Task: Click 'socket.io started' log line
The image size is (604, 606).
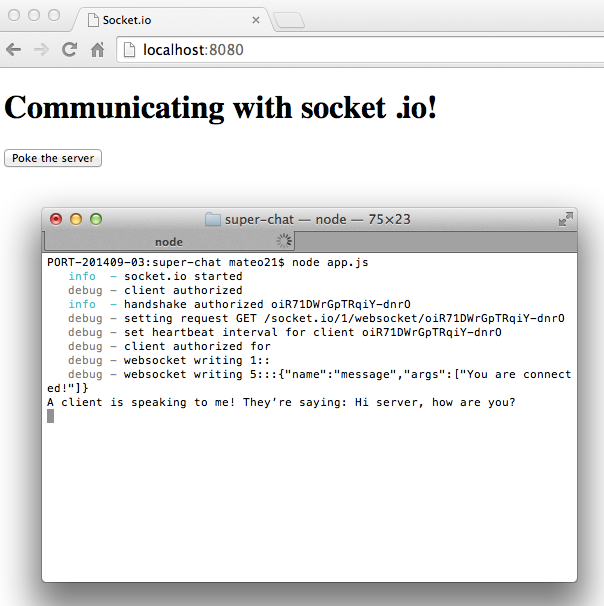Action: (155, 276)
